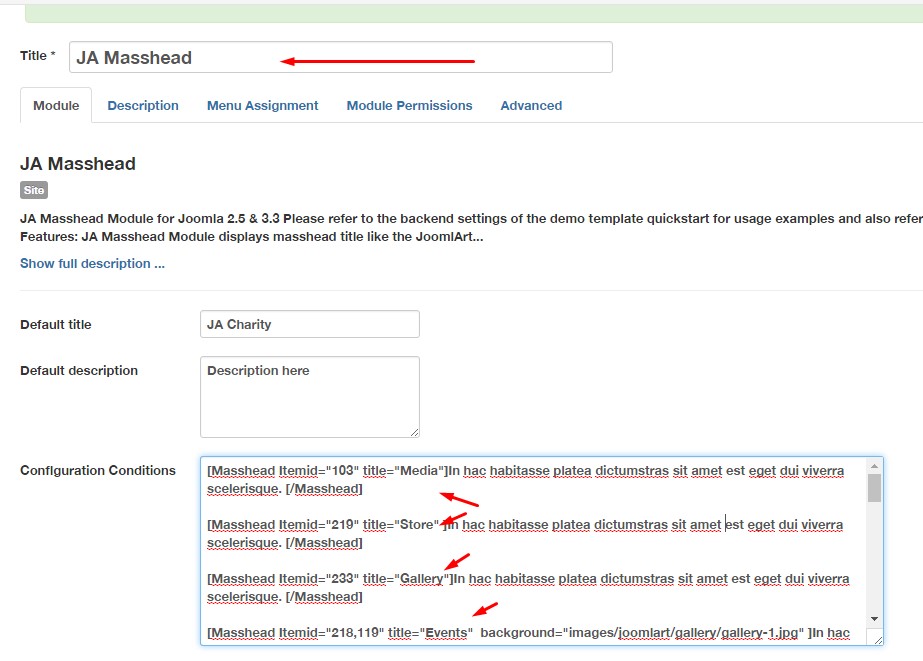Click the Default description textarea

(x=310, y=397)
